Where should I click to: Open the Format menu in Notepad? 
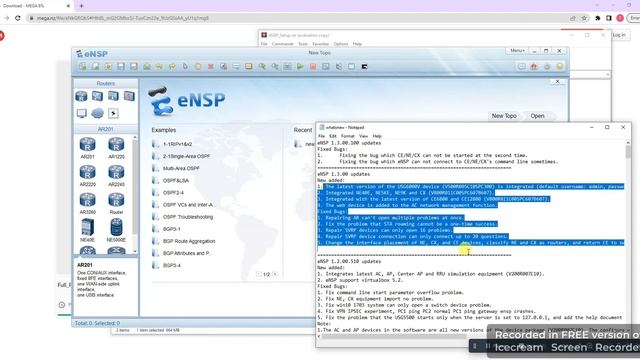(x=347, y=136)
